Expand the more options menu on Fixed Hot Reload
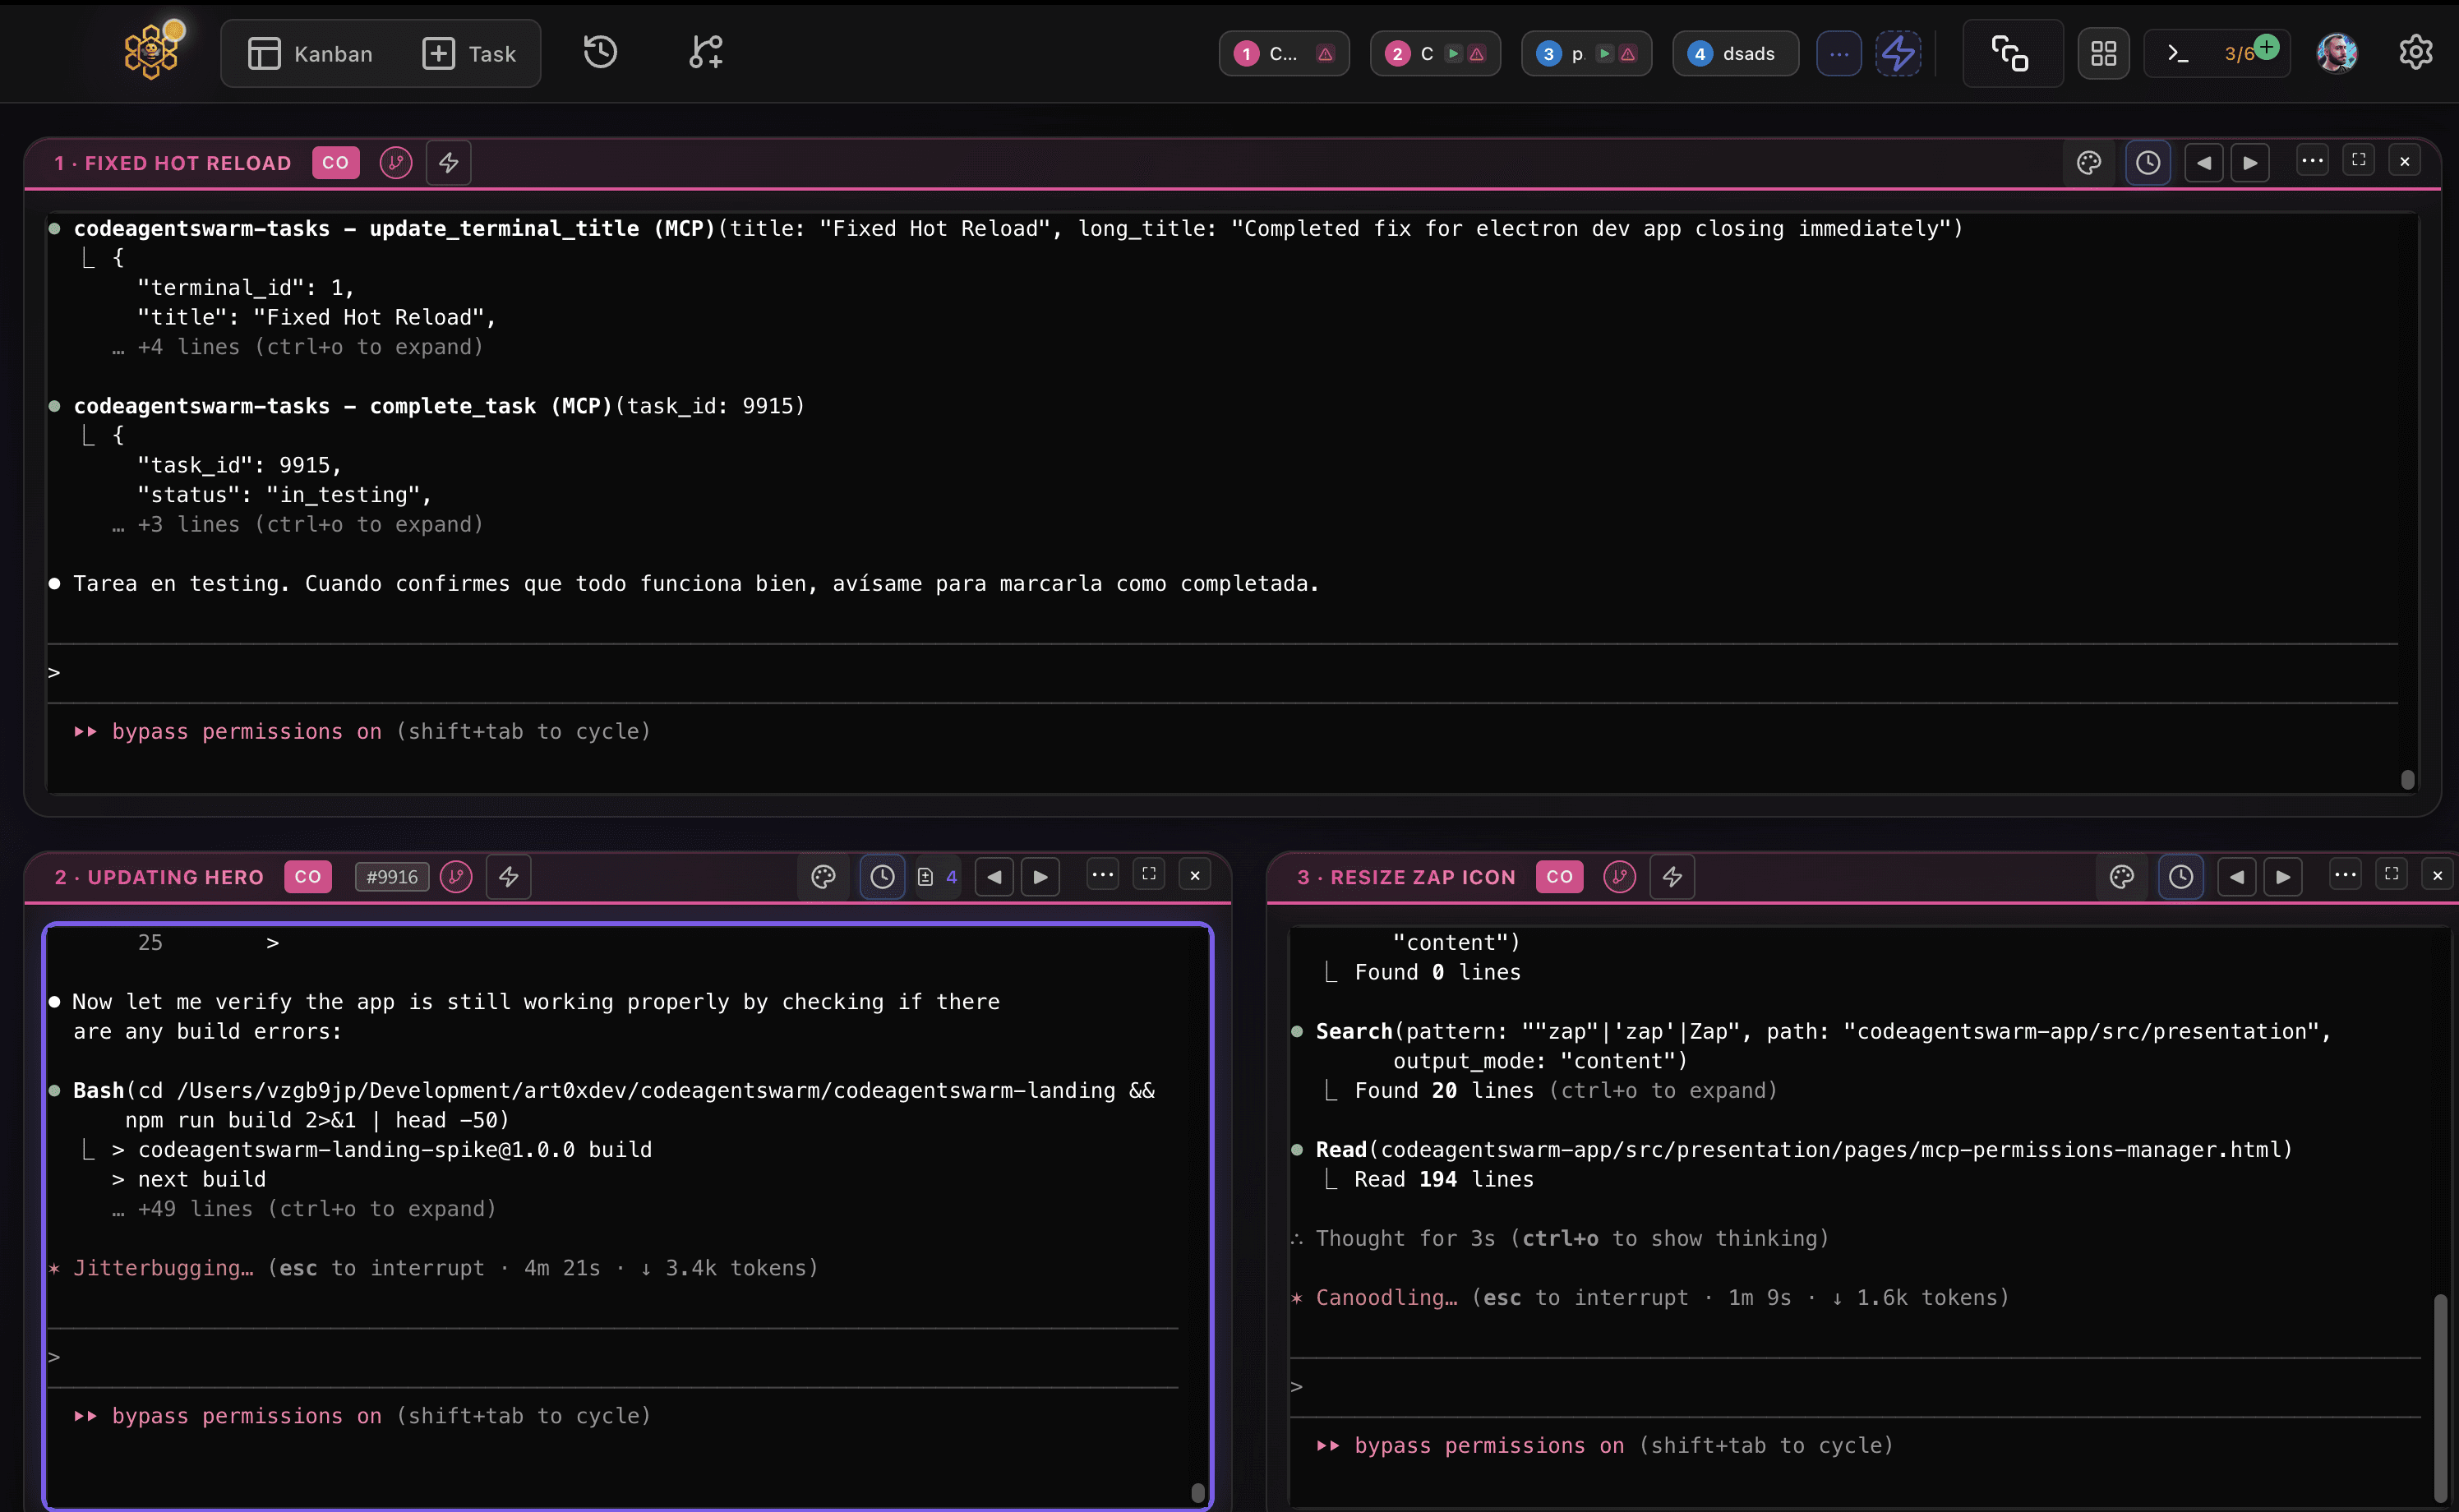Viewport: 2459px width, 1512px height. (x=2312, y=160)
